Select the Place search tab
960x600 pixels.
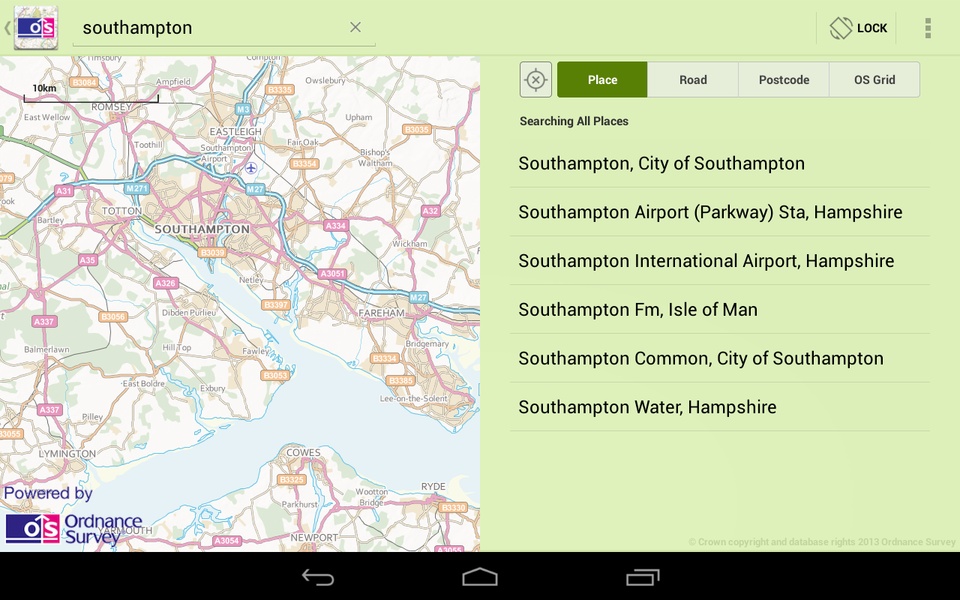tap(602, 80)
